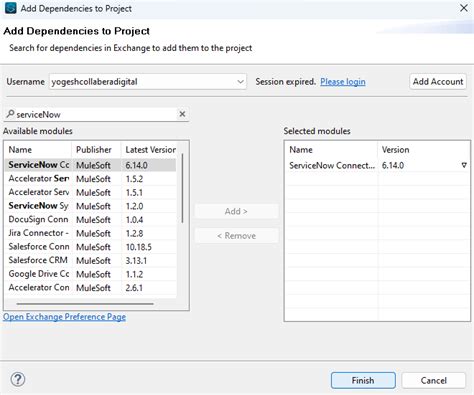This screenshot has width=474, height=395.
Task: Sort by Publisher column header
Action: click(x=96, y=150)
